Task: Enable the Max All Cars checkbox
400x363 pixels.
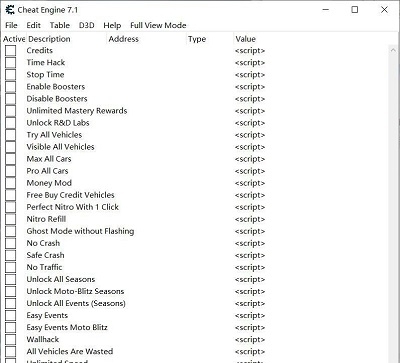Action: coord(10,159)
